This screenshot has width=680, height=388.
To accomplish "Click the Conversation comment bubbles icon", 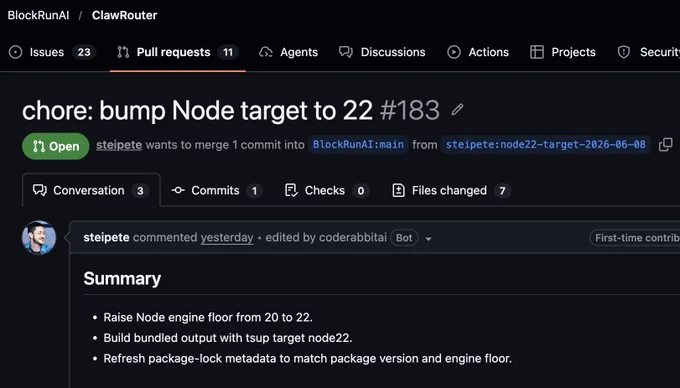I will [x=40, y=190].
